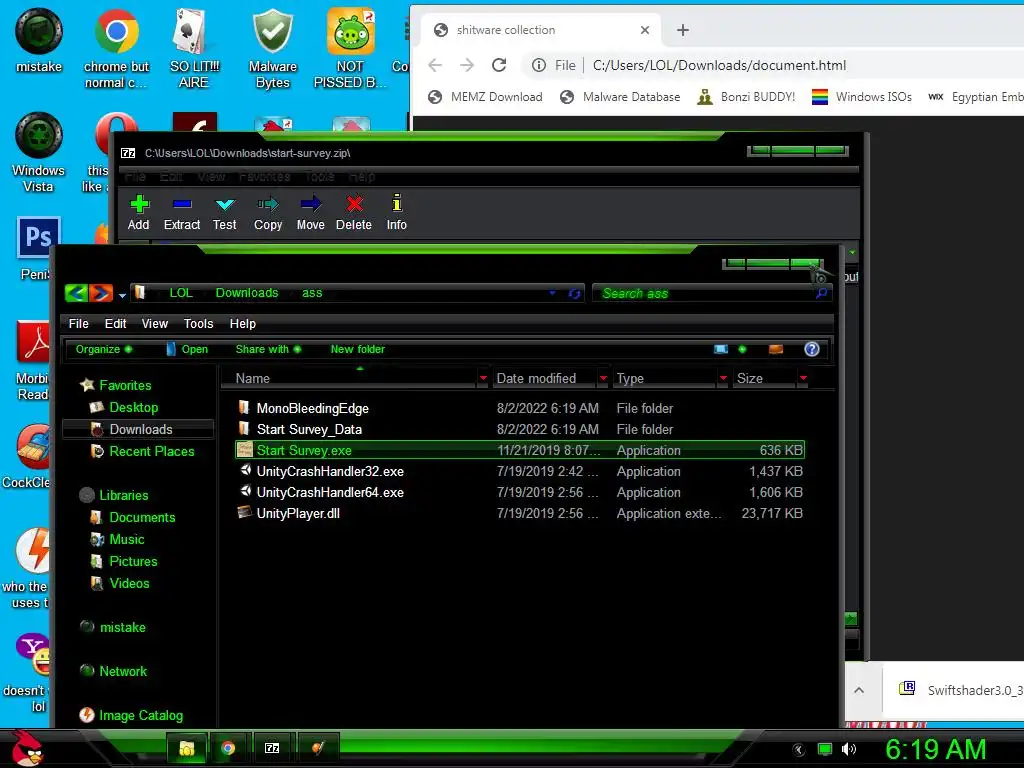Screen dimensions: 1024x768
Task: Expand the Share with dropdown
Action: click(268, 349)
